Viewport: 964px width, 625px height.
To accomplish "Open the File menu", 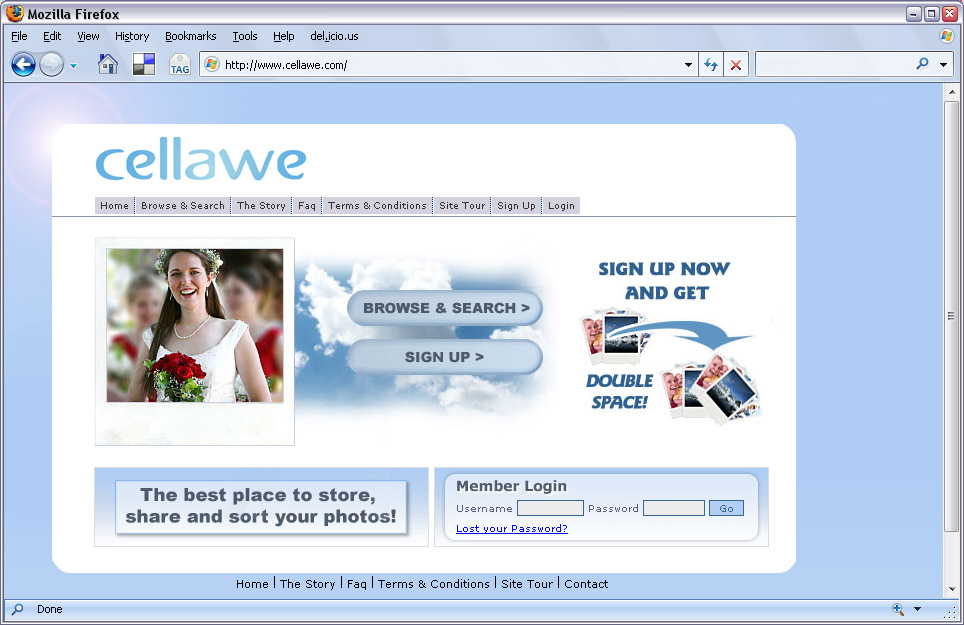I will pyautogui.click(x=19, y=36).
